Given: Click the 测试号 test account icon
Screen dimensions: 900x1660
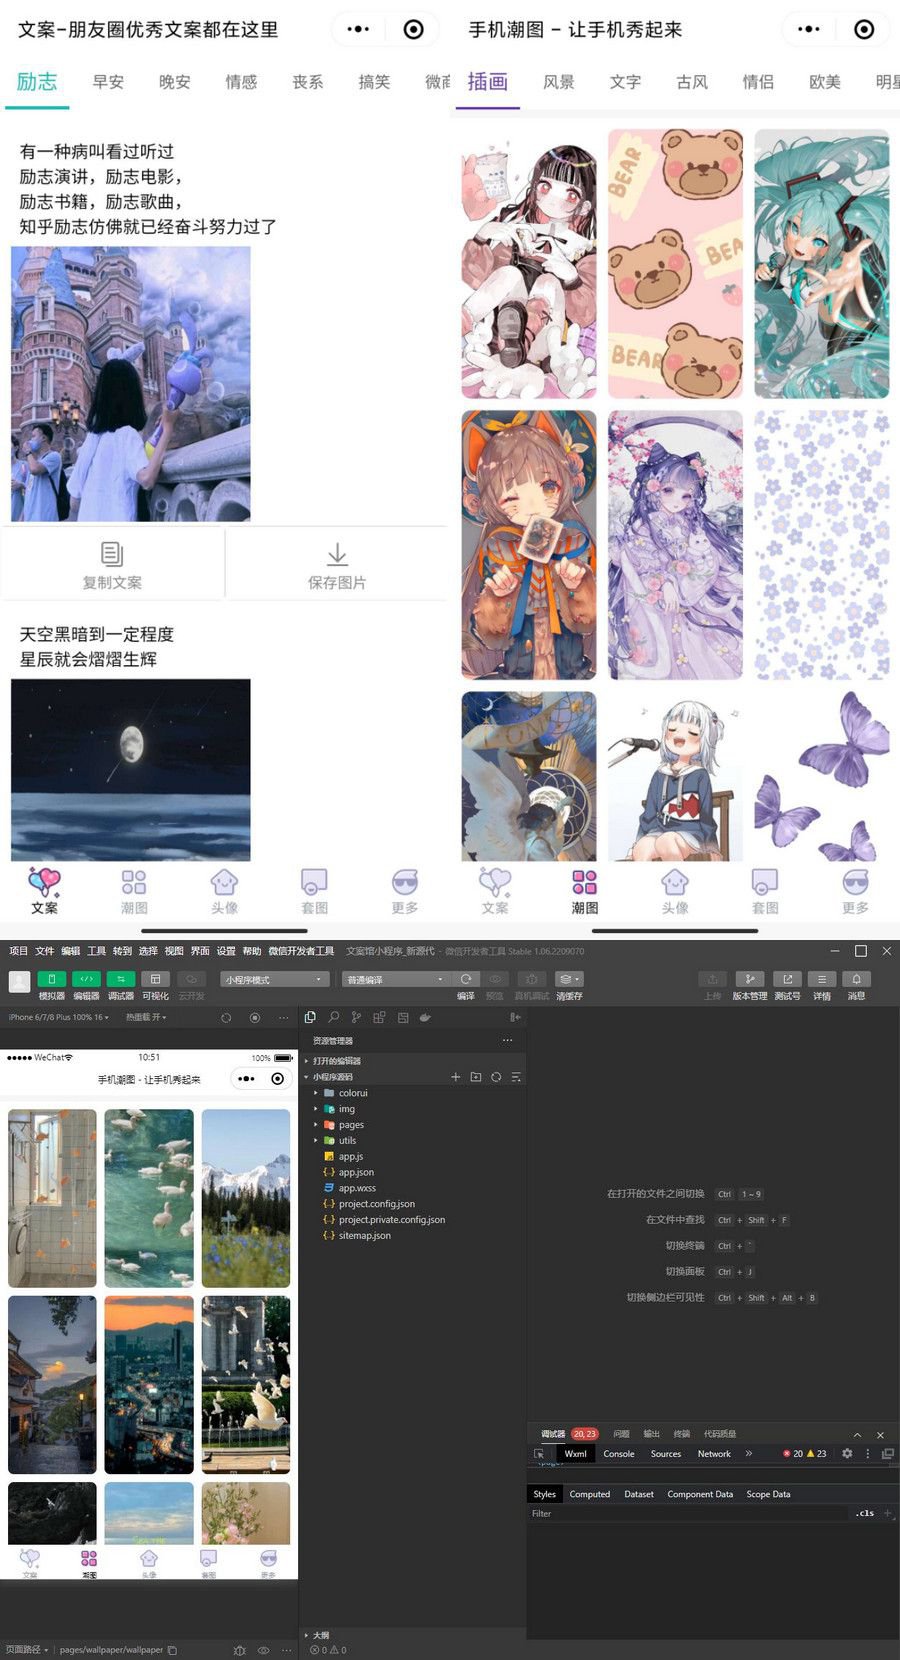Looking at the screenshot, I should [x=787, y=979].
